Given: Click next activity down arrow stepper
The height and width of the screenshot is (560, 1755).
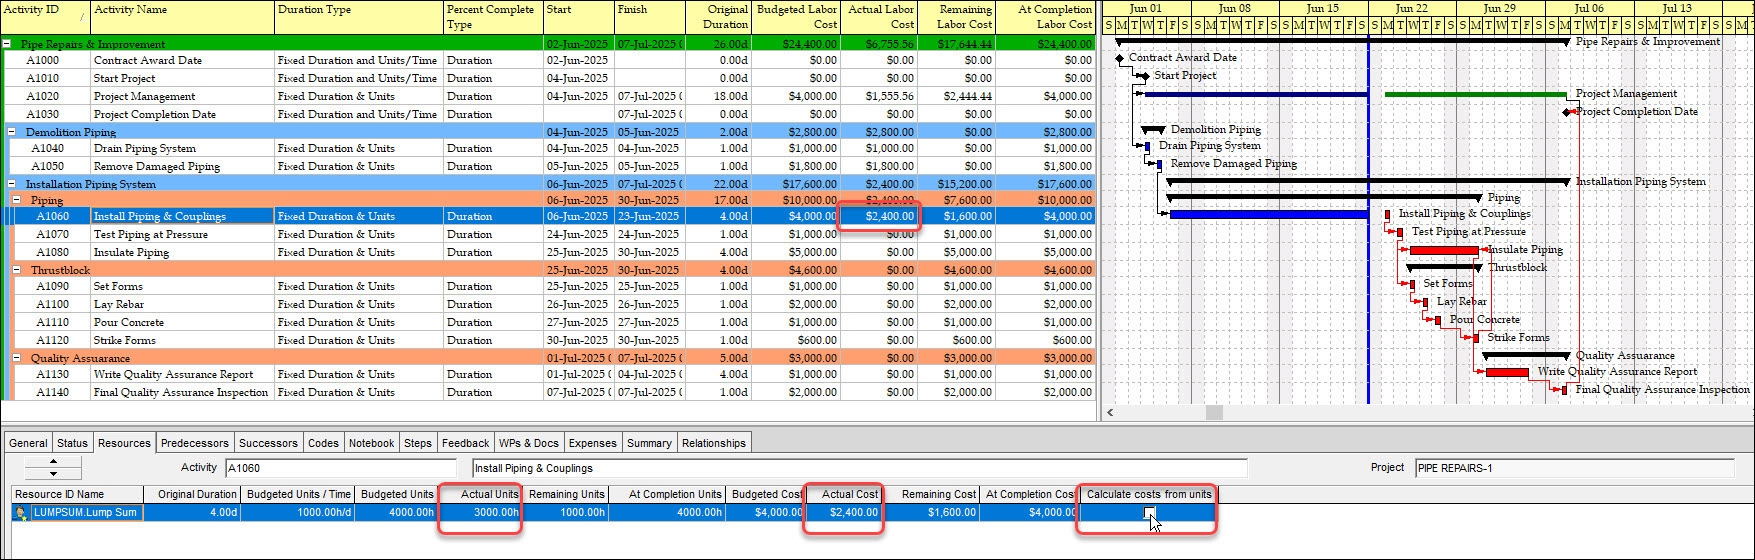Looking at the screenshot, I should click(x=53, y=473).
